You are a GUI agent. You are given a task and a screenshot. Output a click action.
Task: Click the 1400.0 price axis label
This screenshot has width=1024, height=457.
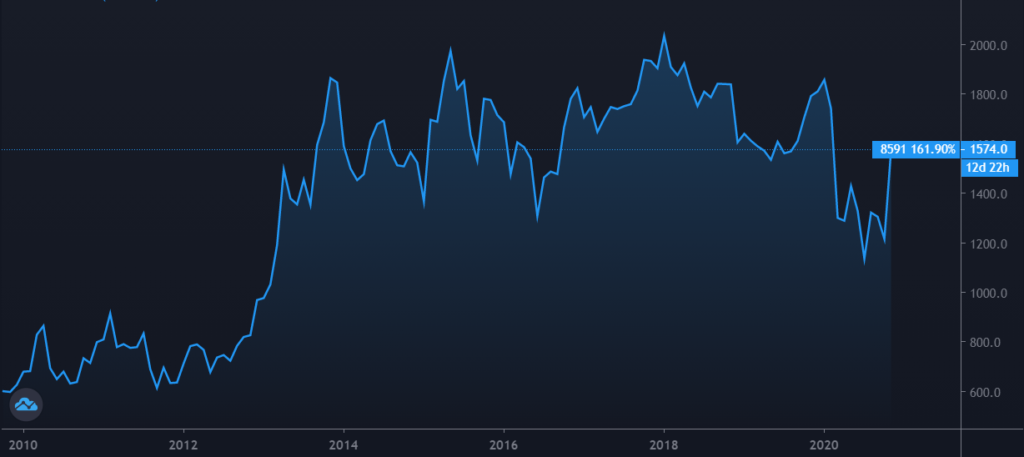click(987, 195)
